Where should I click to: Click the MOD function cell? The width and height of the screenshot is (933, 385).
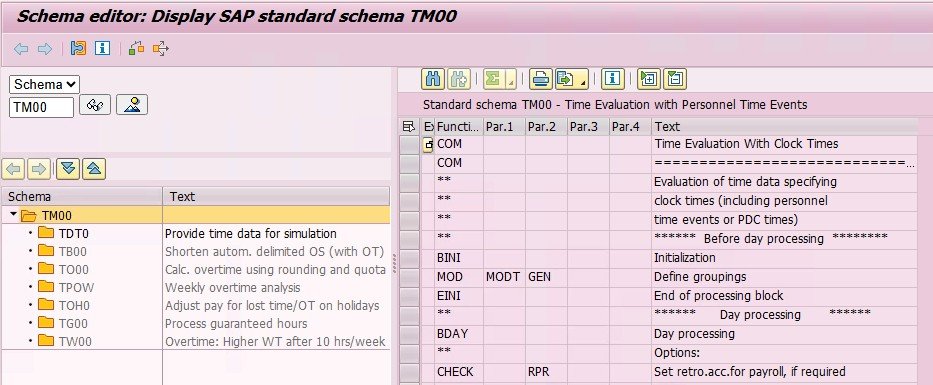point(459,277)
